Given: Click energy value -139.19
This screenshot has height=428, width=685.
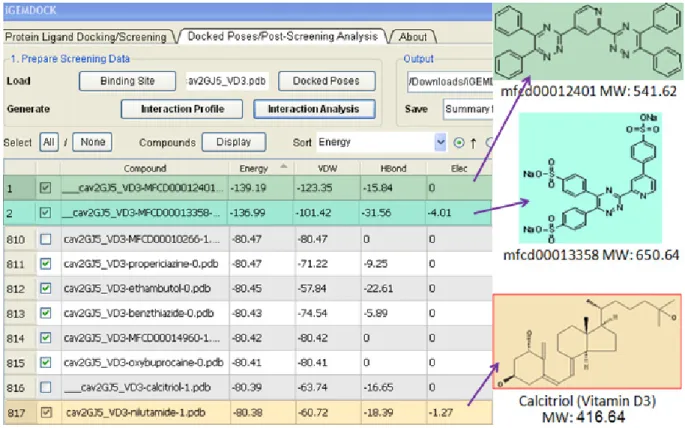Looking at the screenshot, I should [x=248, y=188].
